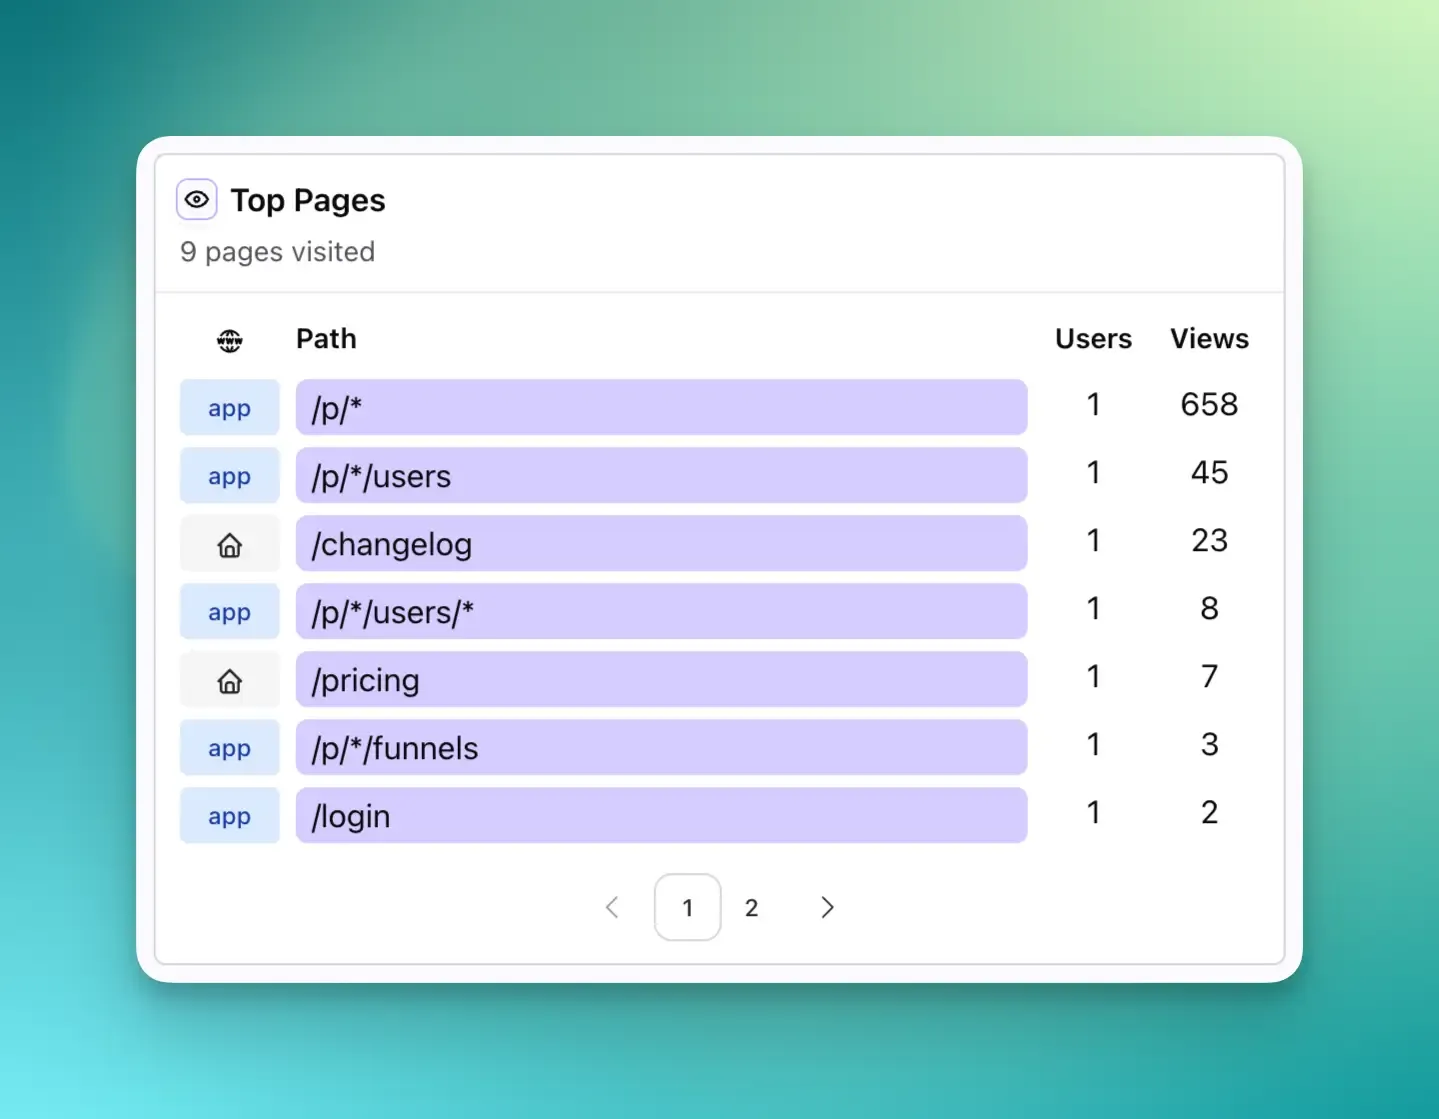Viewport: 1439px width, 1119px height.
Task: Click the previous page arrow
Action: 612,907
